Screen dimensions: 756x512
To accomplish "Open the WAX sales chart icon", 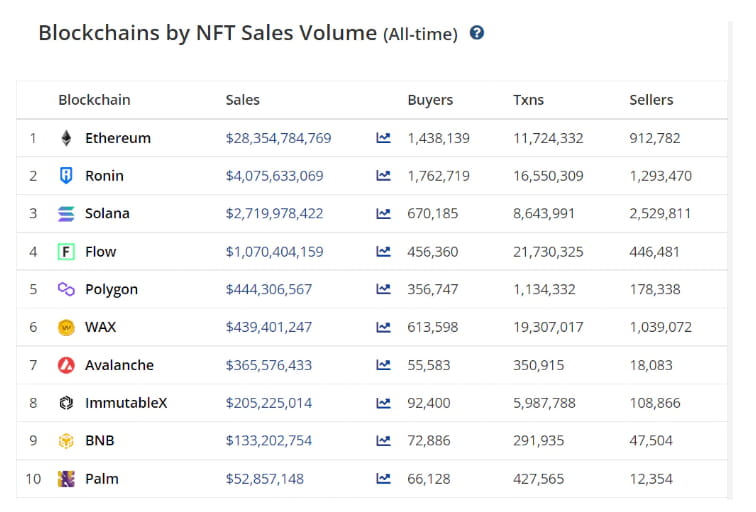I will pos(383,327).
